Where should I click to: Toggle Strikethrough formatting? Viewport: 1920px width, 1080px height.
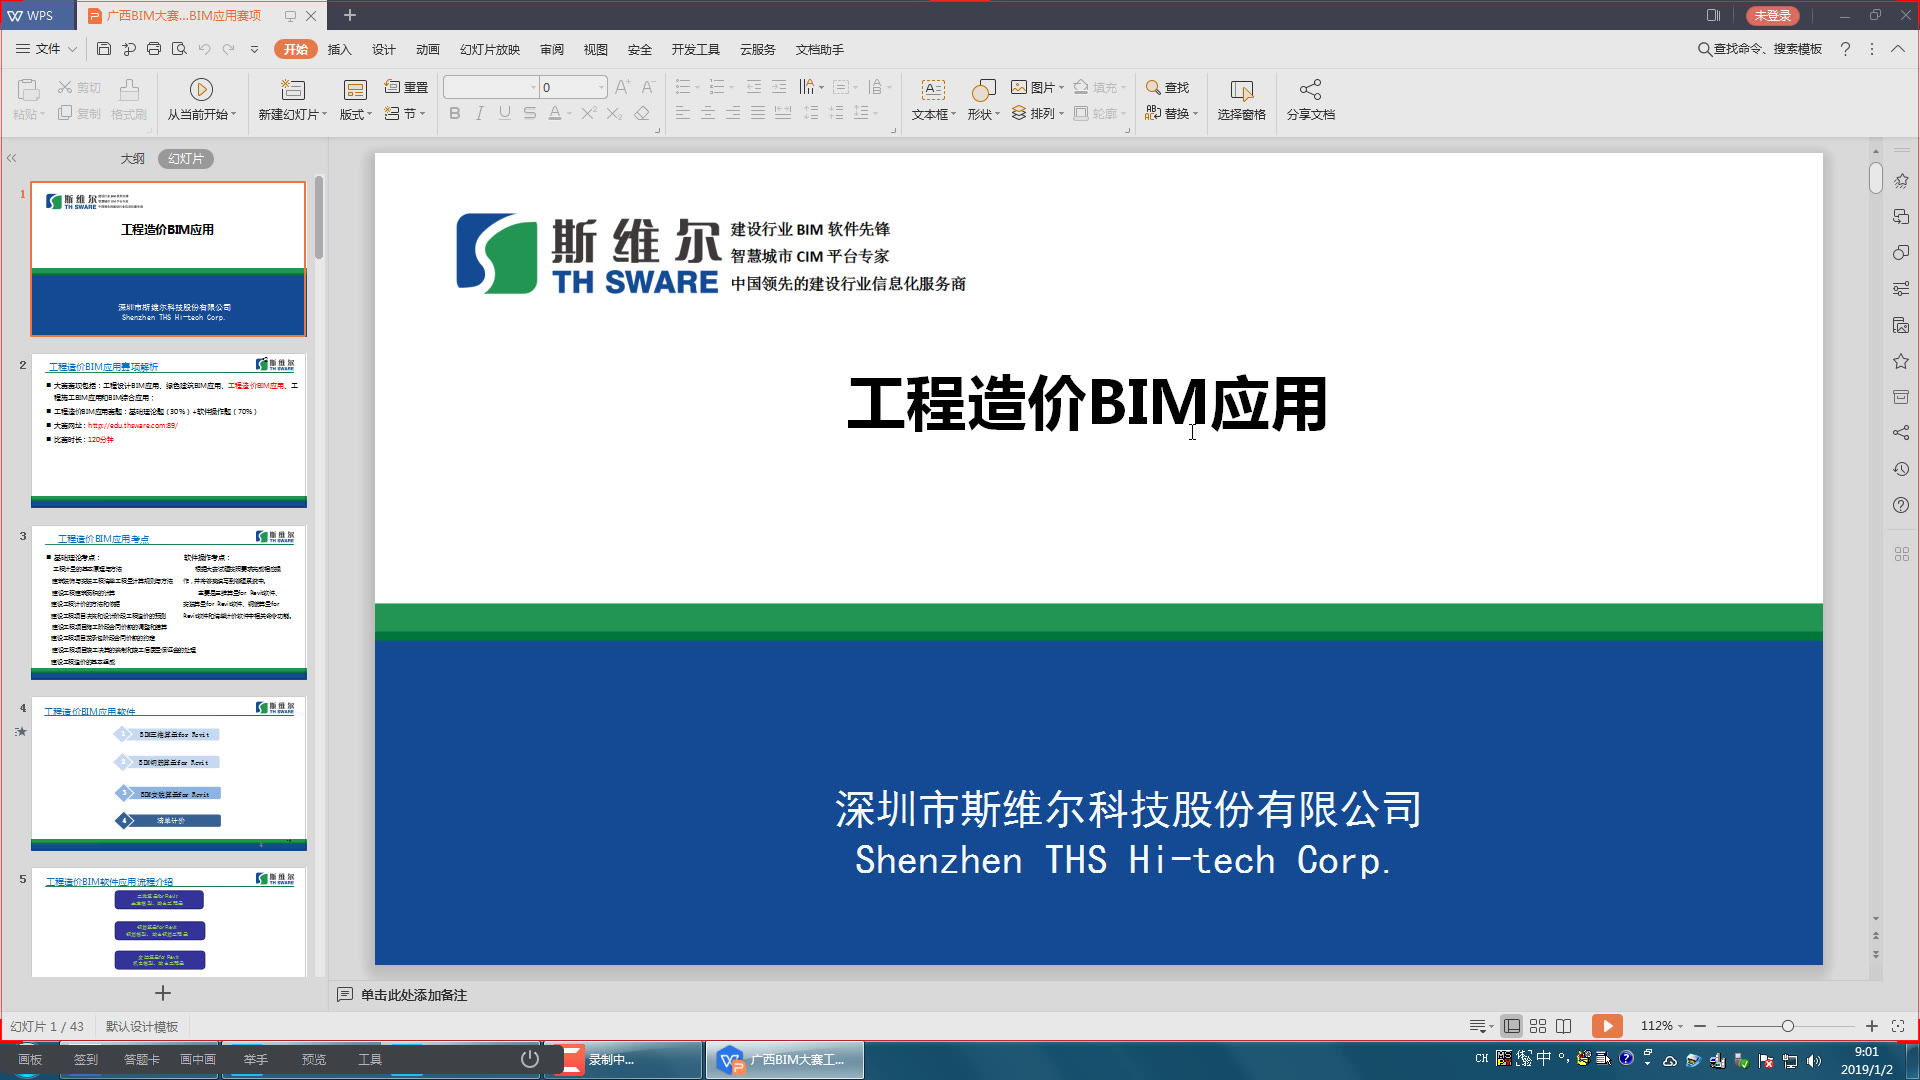coord(530,113)
